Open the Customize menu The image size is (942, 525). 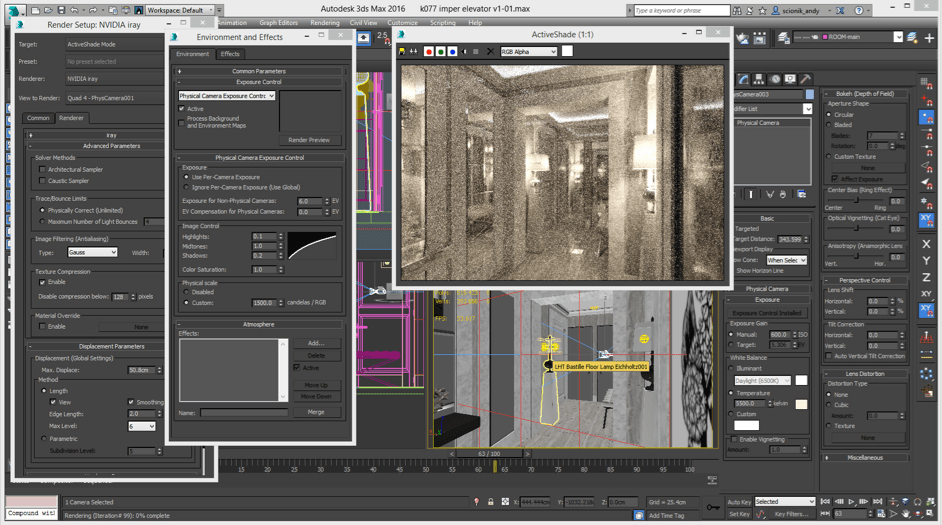tap(402, 23)
